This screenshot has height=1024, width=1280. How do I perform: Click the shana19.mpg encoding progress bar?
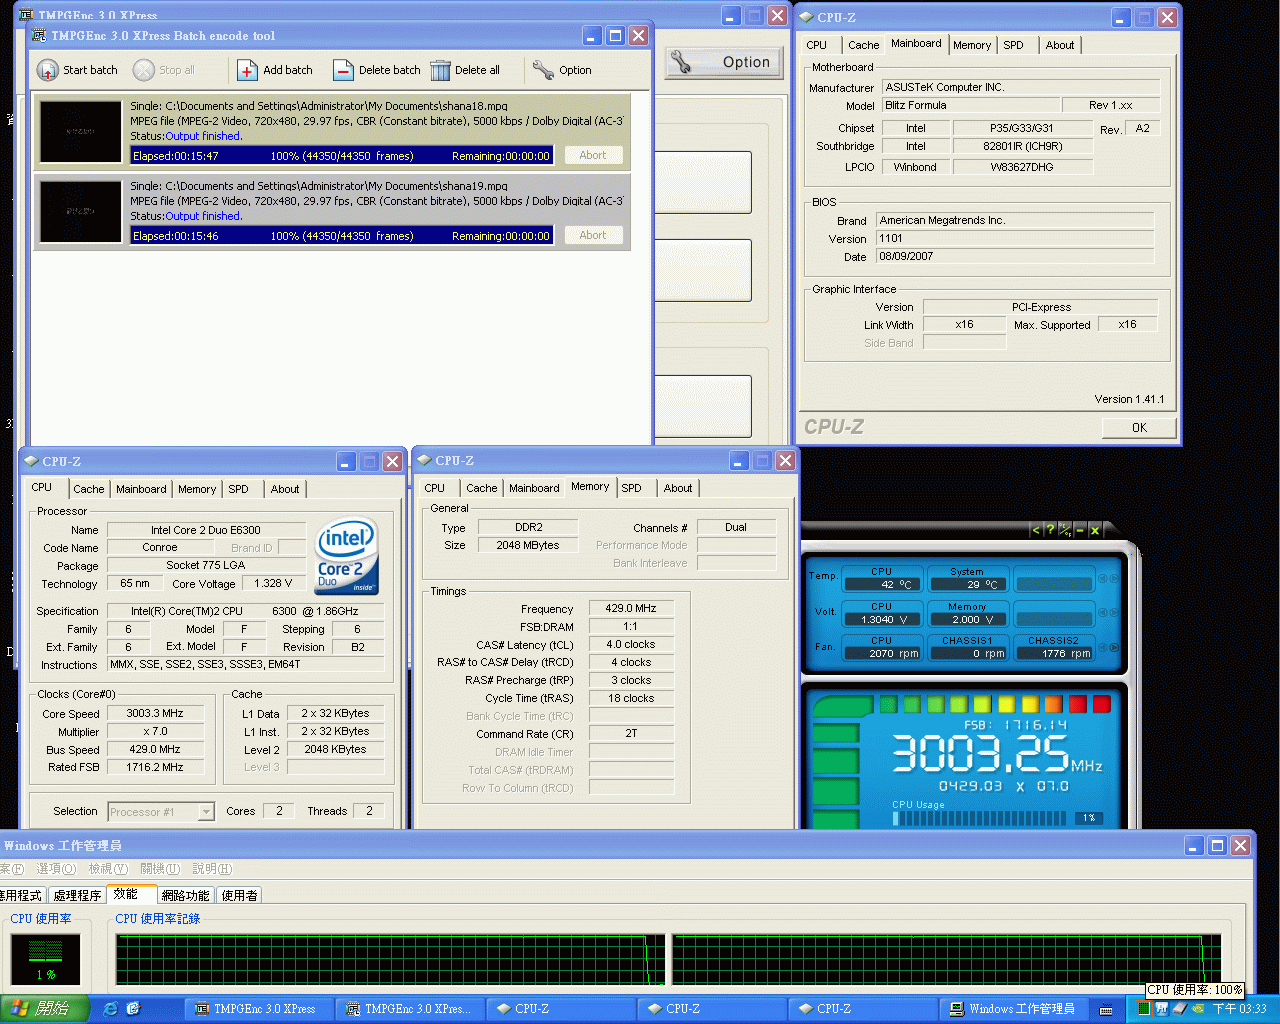[x=342, y=235]
